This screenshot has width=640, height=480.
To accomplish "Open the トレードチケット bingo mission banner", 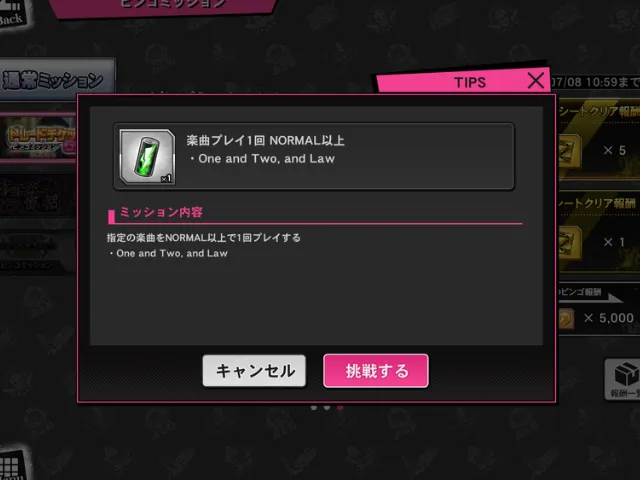I will click(38, 138).
